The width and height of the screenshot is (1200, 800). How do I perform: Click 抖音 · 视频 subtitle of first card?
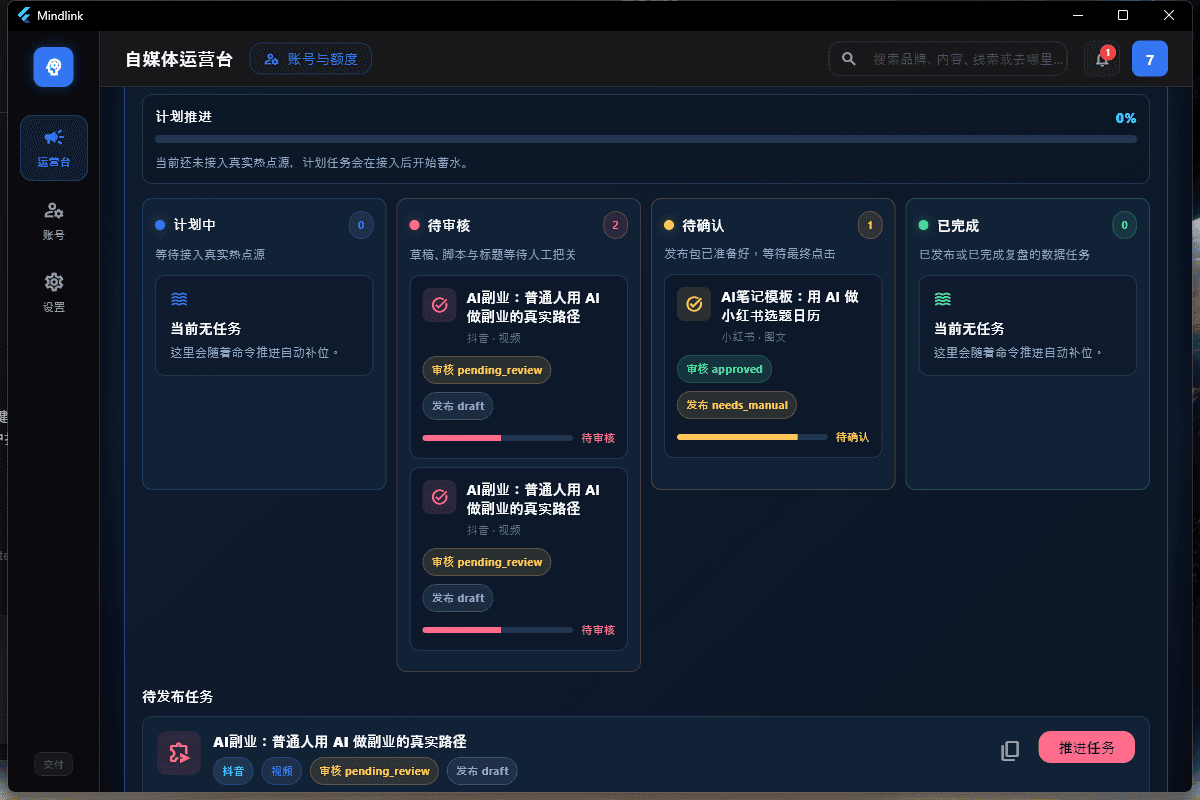pos(494,338)
